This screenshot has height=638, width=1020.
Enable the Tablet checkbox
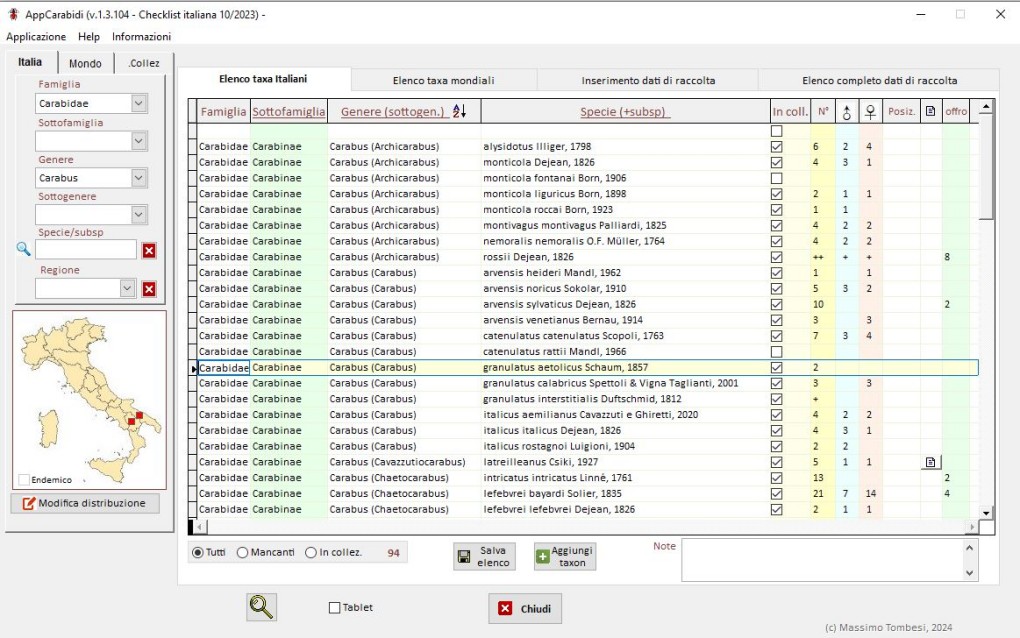click(335, 608)
